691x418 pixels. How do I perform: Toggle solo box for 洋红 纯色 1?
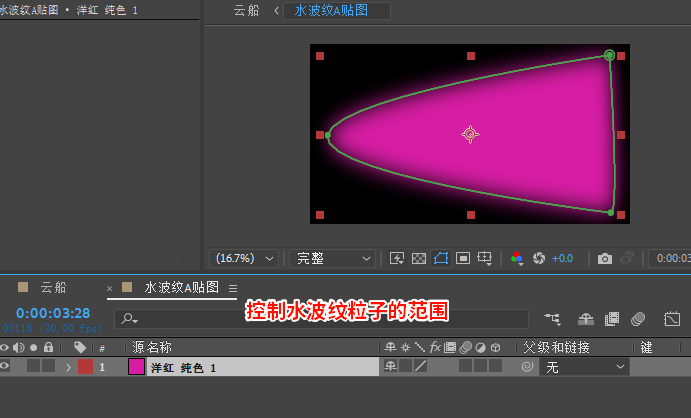[33, 366]
